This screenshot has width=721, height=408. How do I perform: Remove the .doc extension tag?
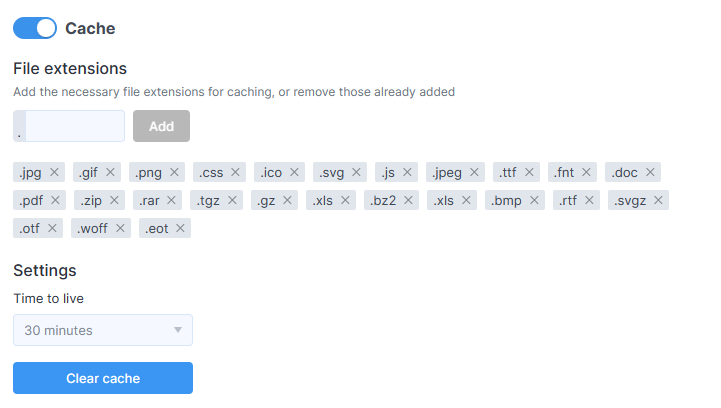[650, 172]
